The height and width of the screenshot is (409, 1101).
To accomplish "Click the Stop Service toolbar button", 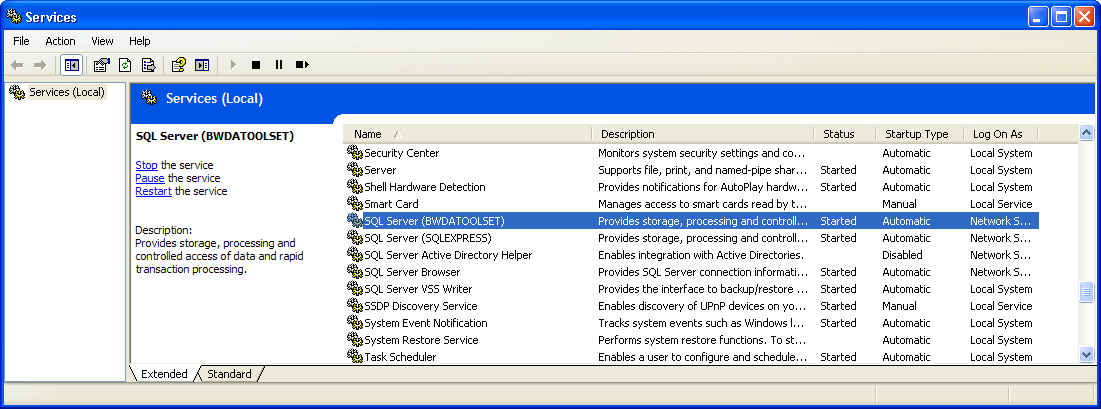I will coord(256,65).
